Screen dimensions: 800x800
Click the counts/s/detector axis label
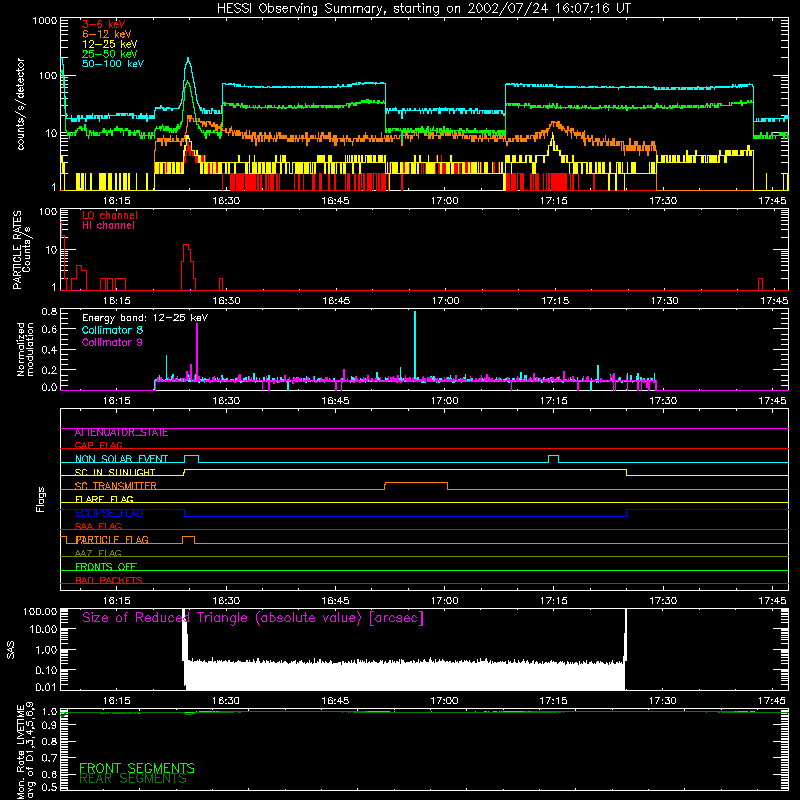[x=20, y=104]
